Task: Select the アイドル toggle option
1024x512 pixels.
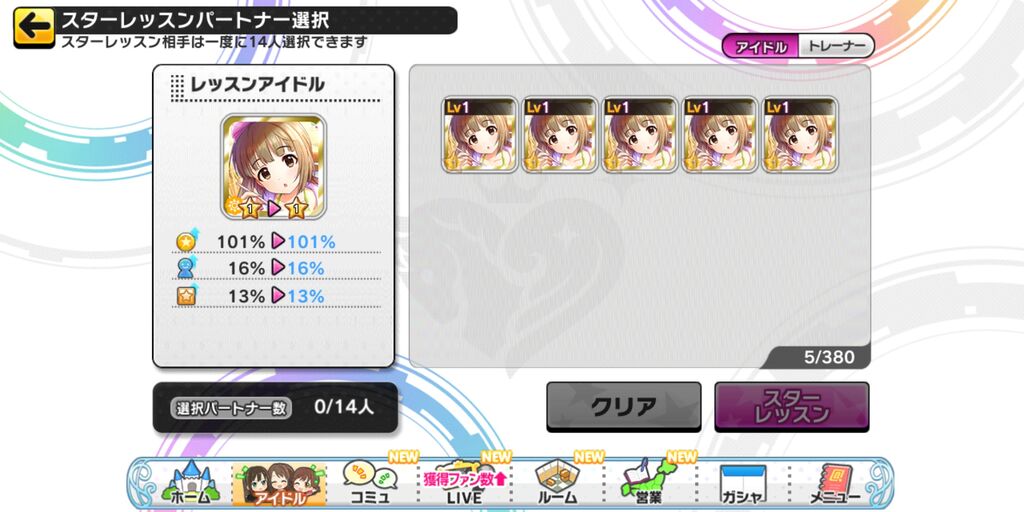Action: 761,46
